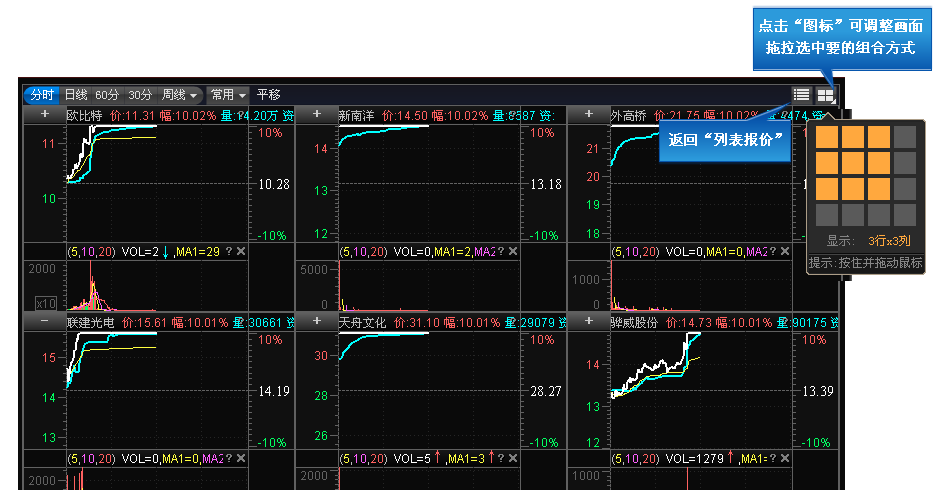
Task: Click 骅威股份 price 价:14.73 readout
Action: pos(689,322)
